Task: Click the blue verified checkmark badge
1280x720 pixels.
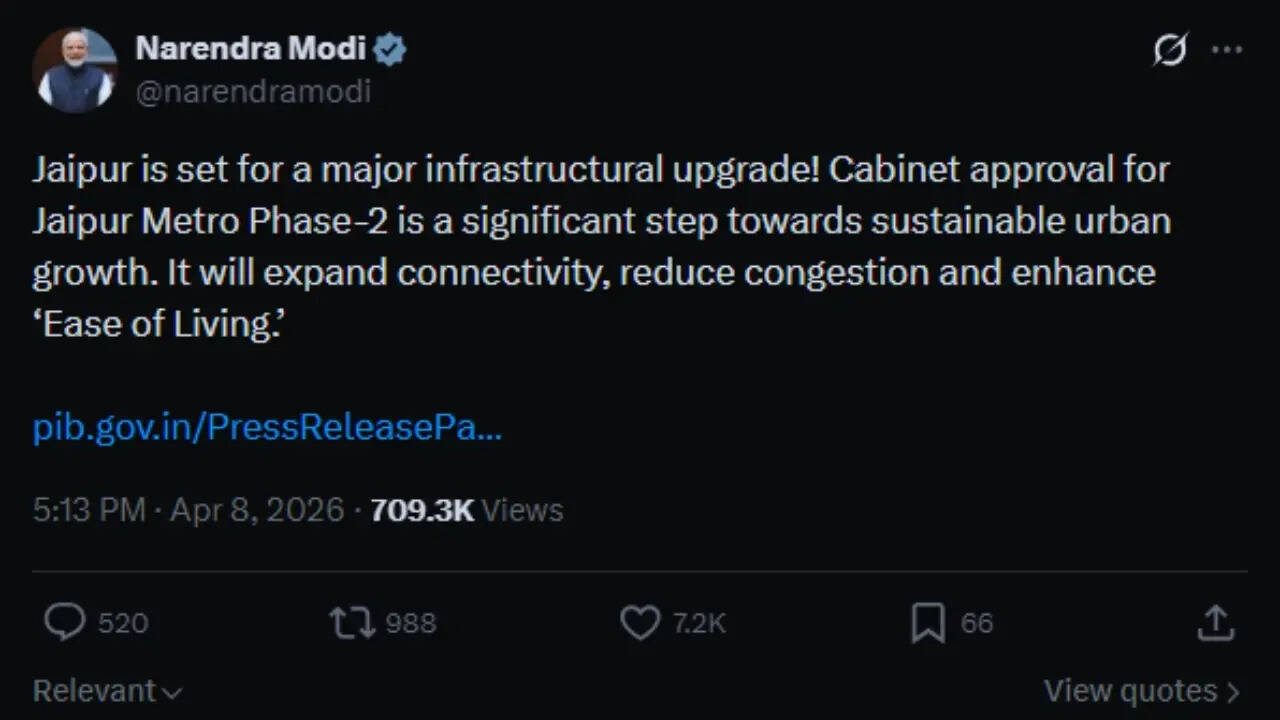Action: [x=389, y=48]
